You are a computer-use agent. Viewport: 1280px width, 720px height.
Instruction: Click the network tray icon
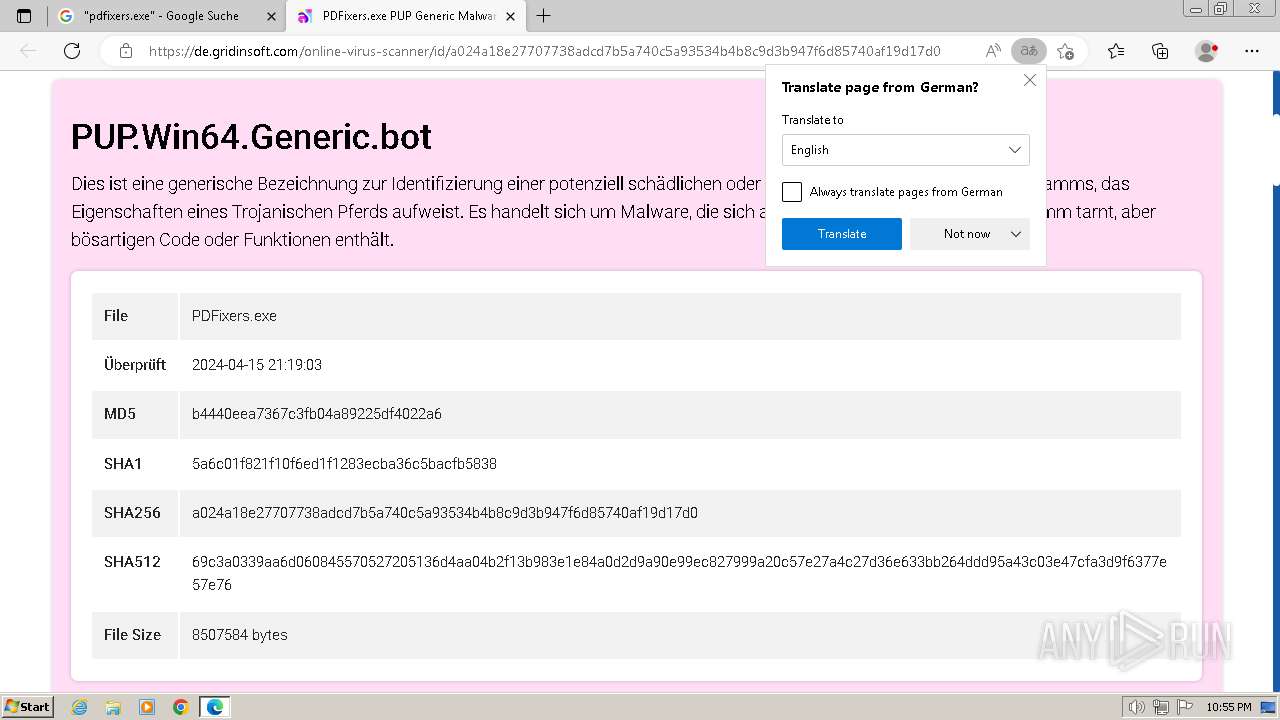click(x=1160, y=707)
